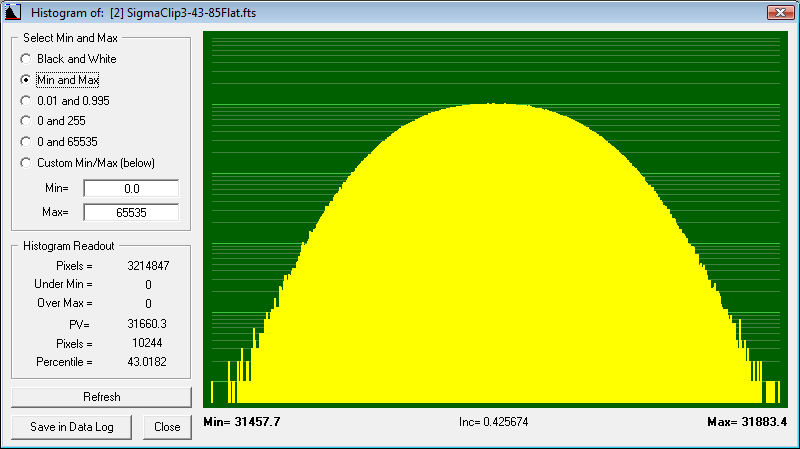Image resolution: width=800 pixels, height=449 pixels.
Task: Click the histogram app icon in title bar
Action: pos(14,12)
